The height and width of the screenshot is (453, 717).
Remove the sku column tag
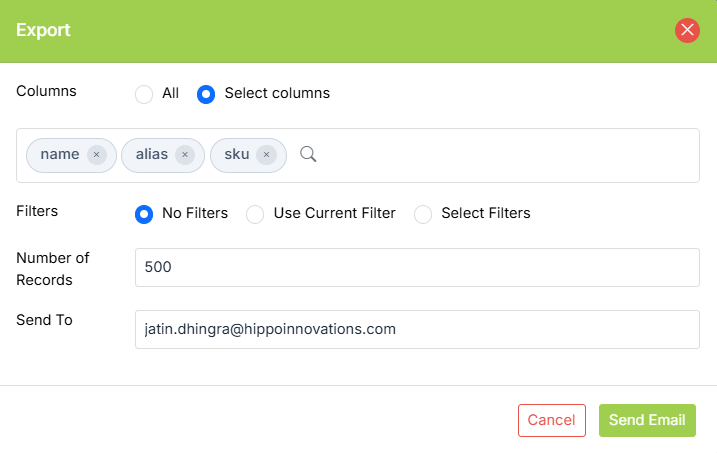(266, 155)
